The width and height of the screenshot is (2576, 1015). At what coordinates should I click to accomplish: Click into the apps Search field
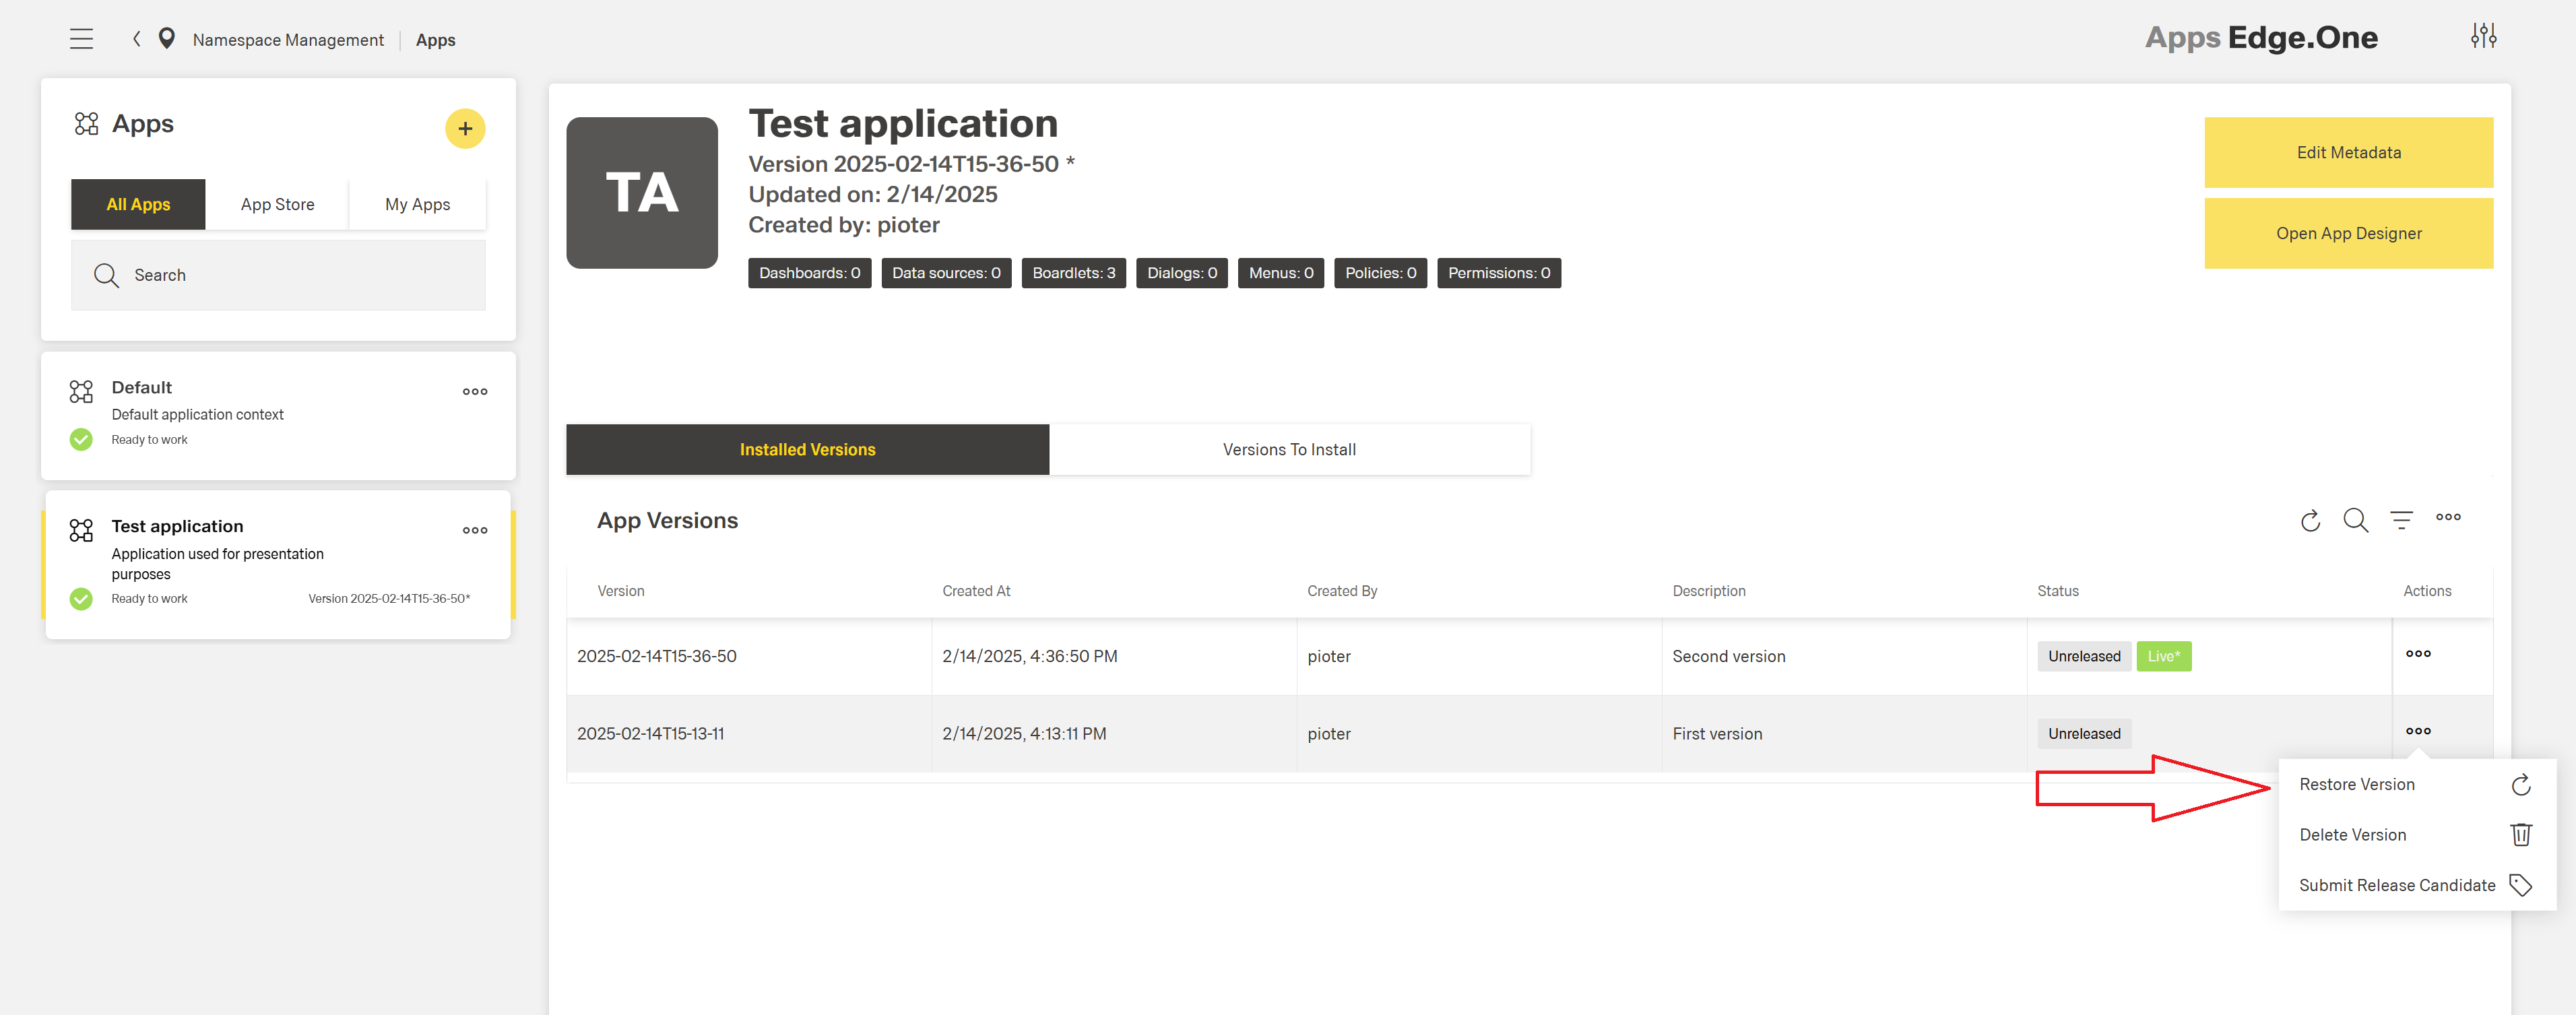pyautogui.click(x=278, y=274)
